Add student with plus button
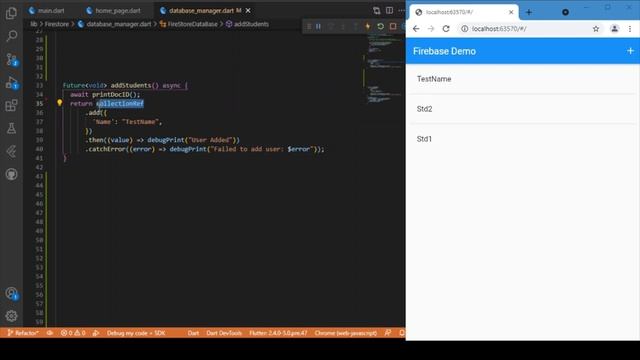 pyautogui.click(x=630, y=51)
